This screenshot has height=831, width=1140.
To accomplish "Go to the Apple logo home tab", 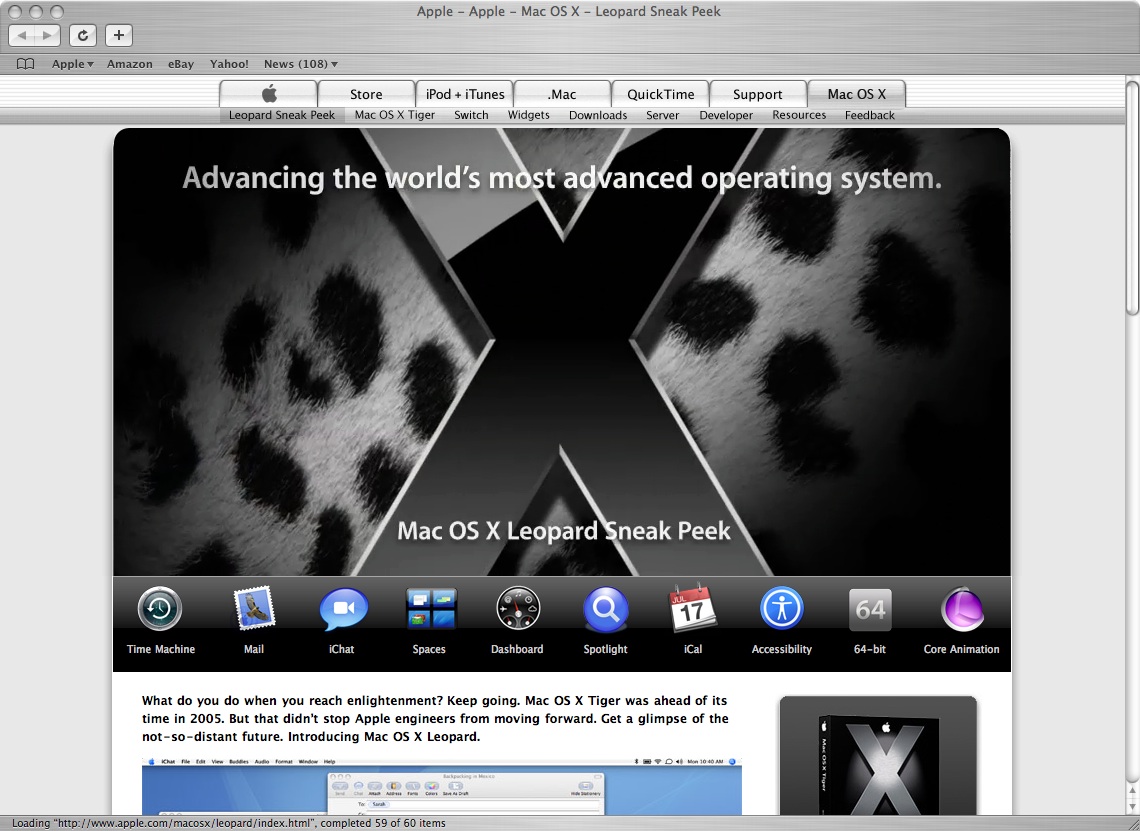I will [269, 94].
